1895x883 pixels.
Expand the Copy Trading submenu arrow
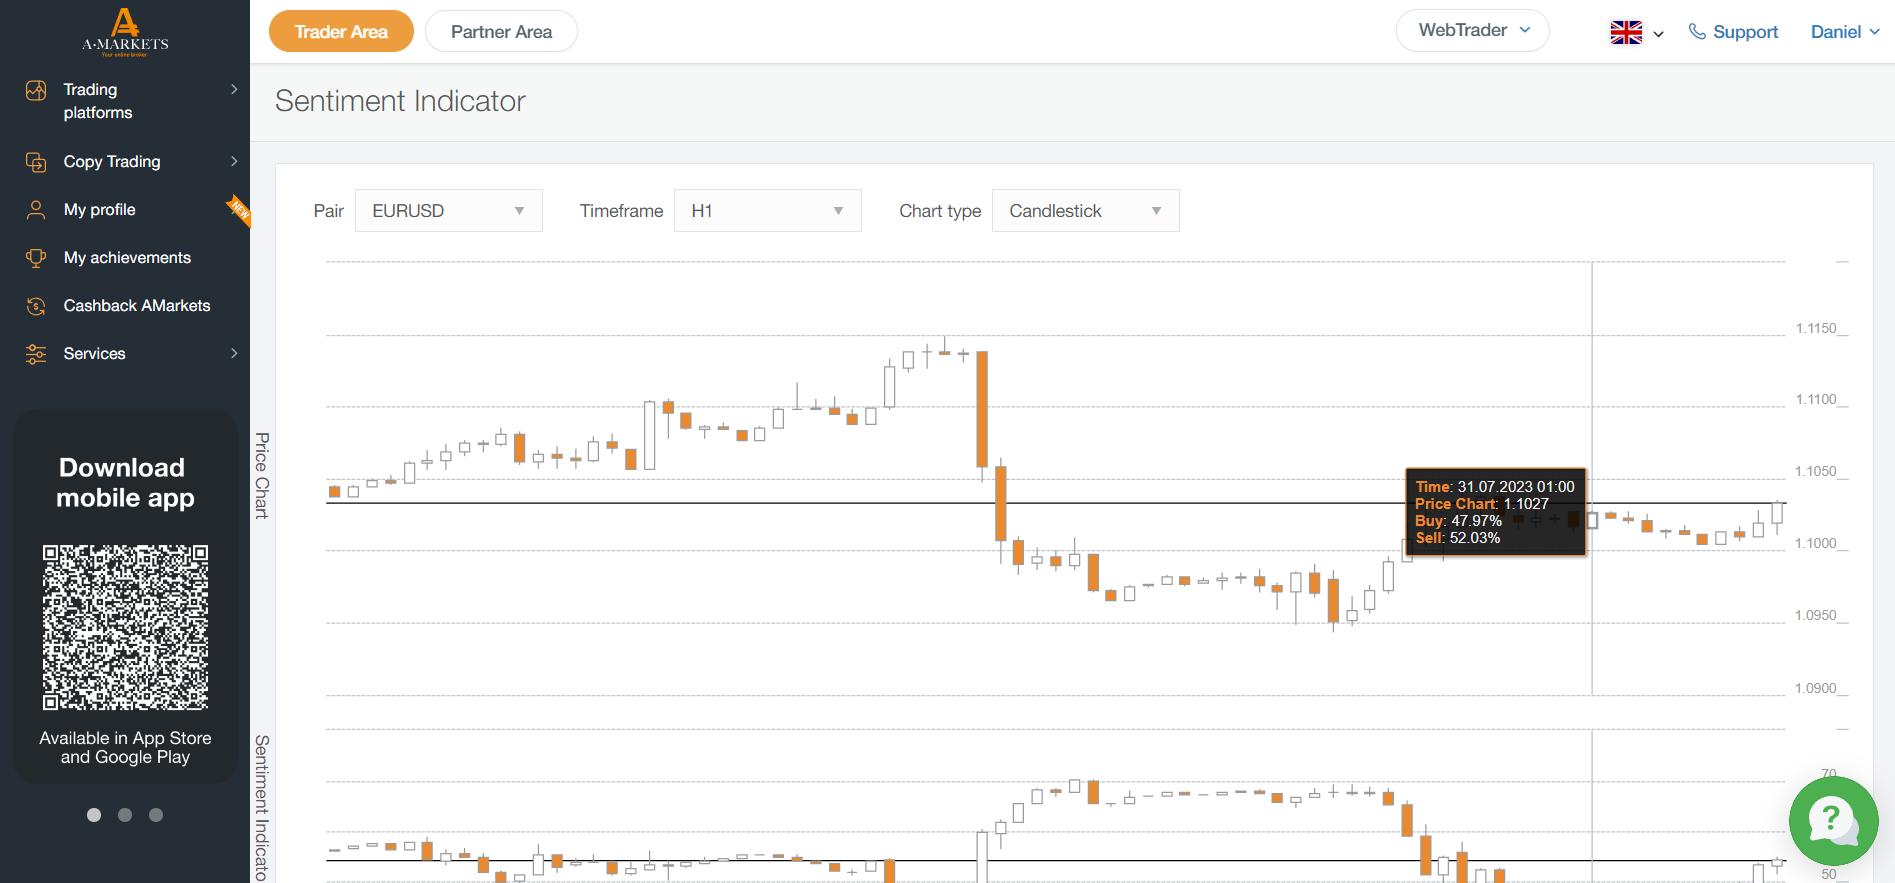tap(234, 161)
